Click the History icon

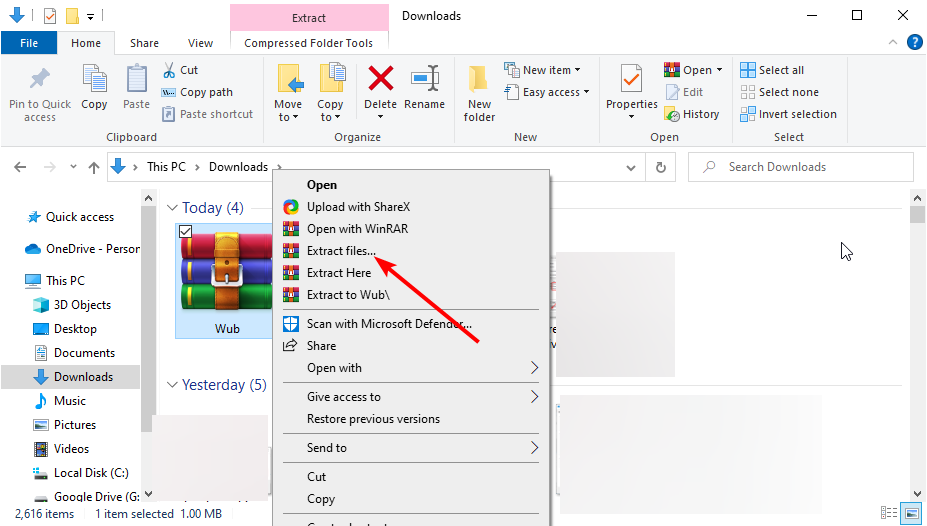(672, 114)
